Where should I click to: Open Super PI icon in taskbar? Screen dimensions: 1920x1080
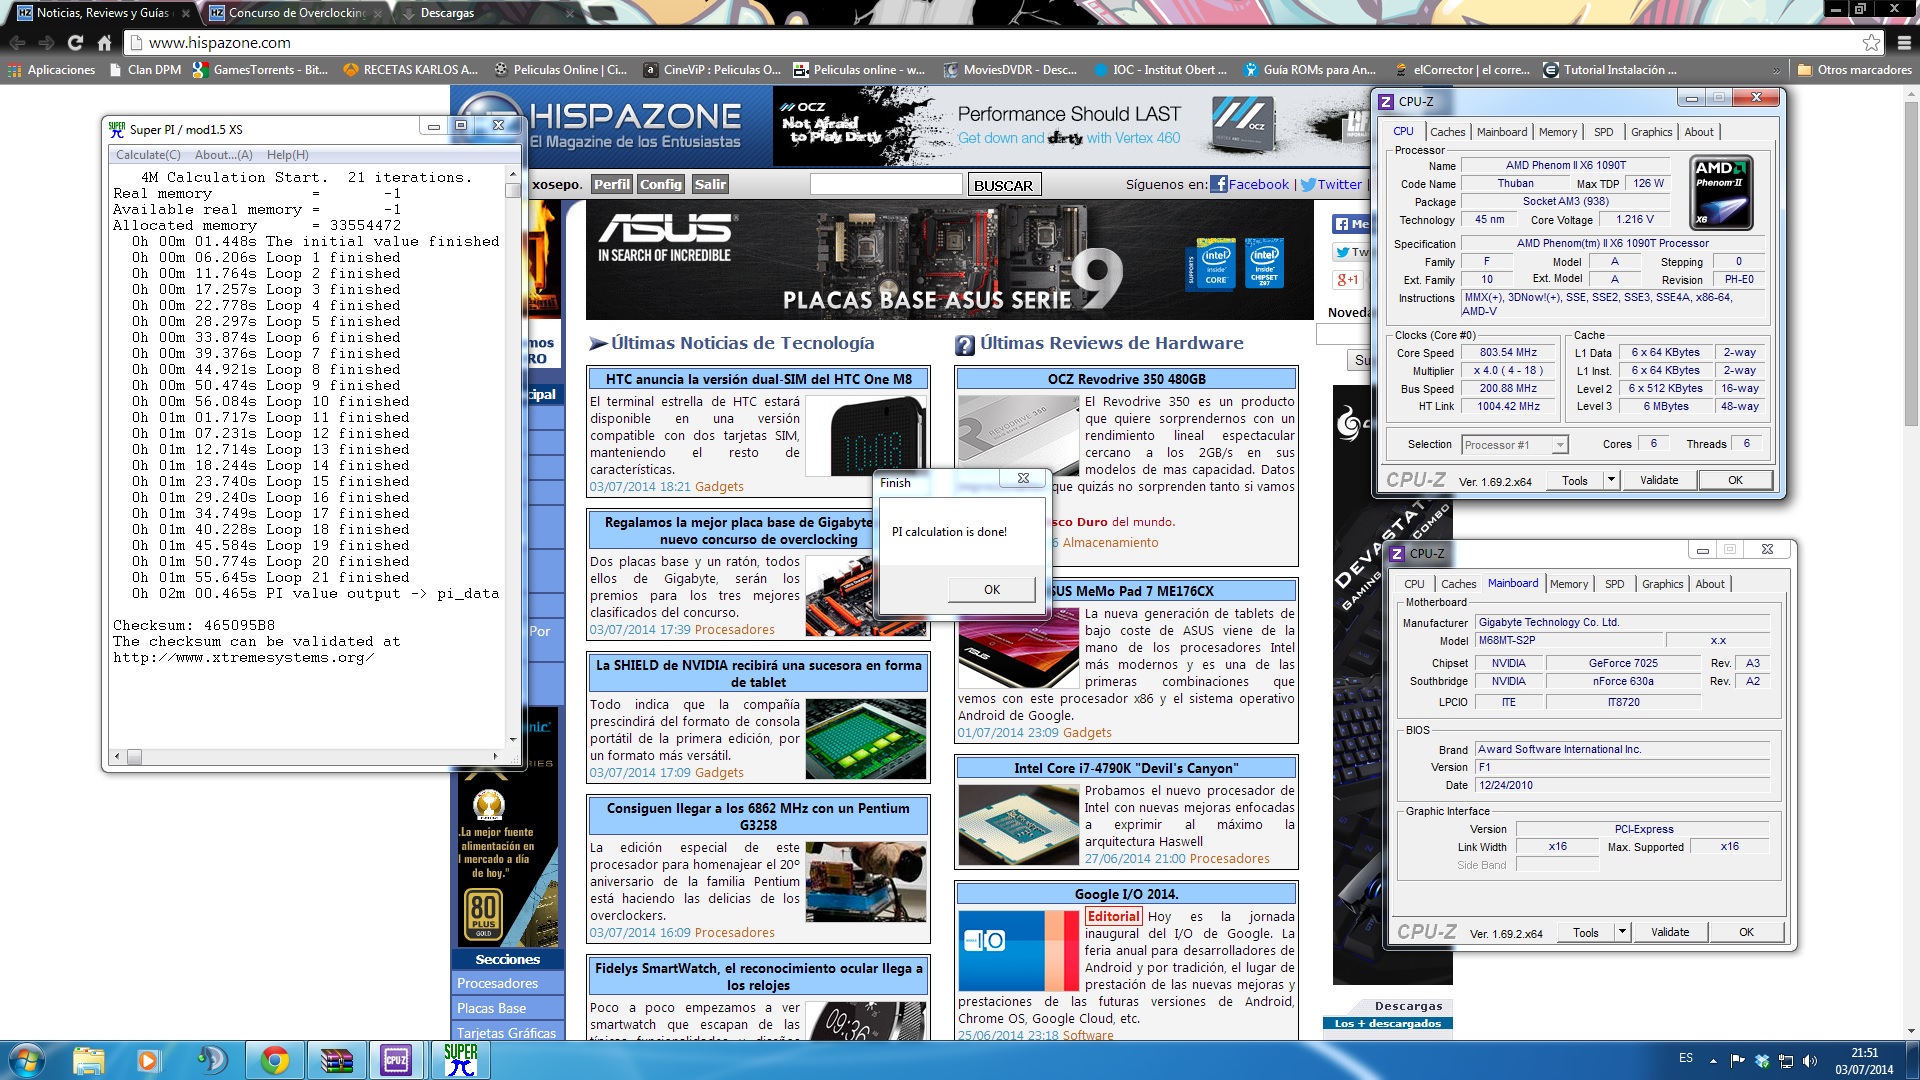tap(460, 1060)
